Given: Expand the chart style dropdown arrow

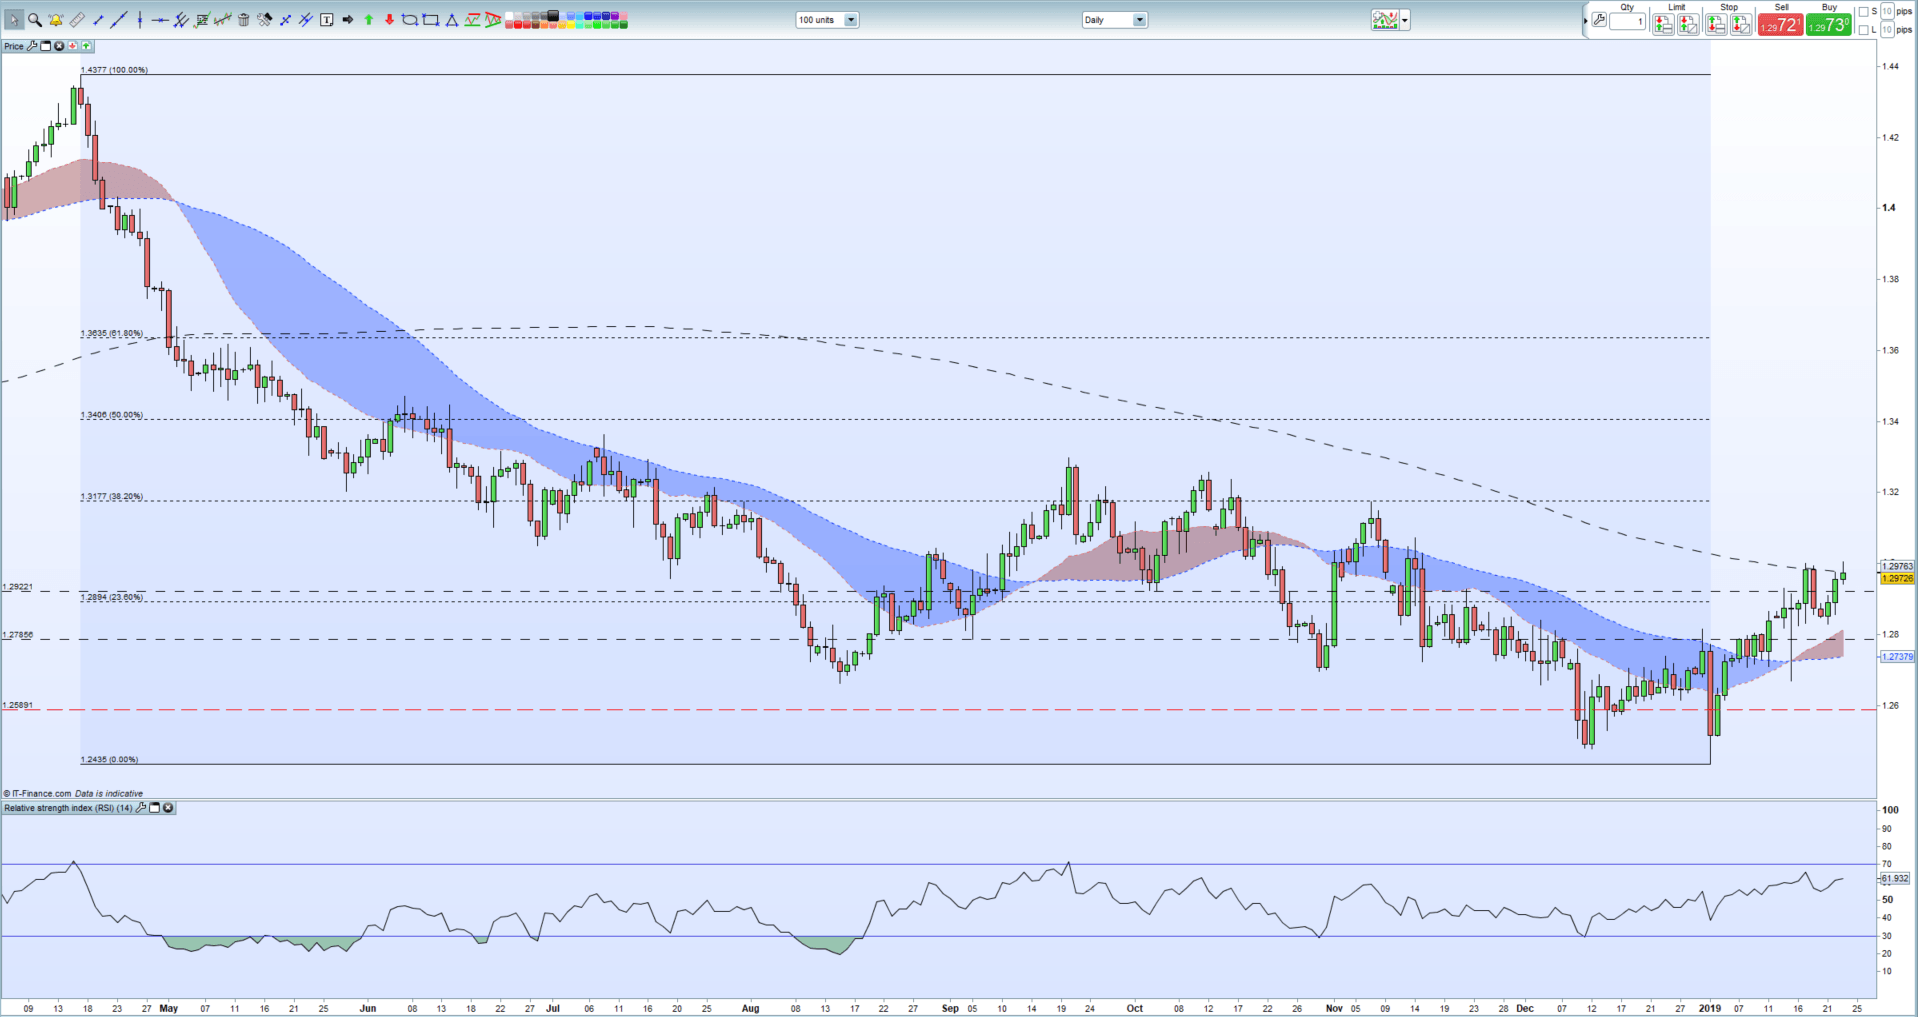Looking at the screenshot, I should 1405,20.
